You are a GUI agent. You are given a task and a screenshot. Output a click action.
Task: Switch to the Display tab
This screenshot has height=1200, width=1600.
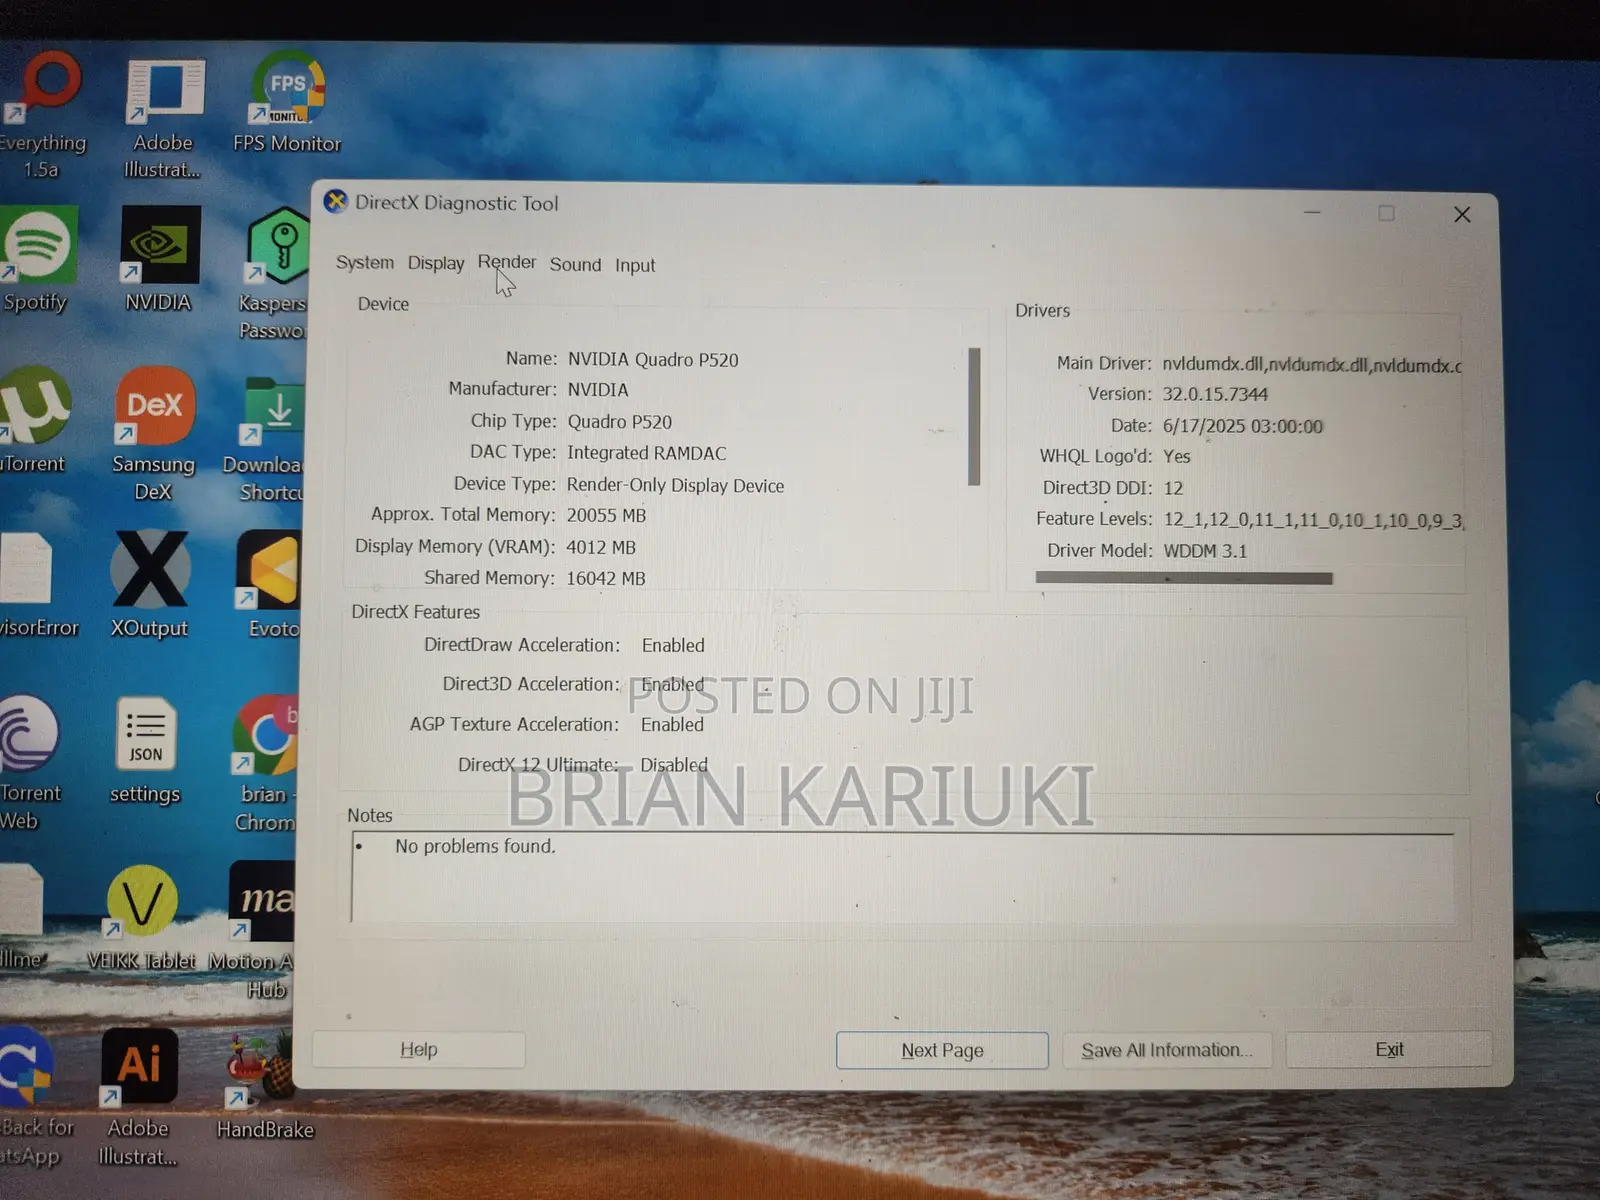coord(436,263)
